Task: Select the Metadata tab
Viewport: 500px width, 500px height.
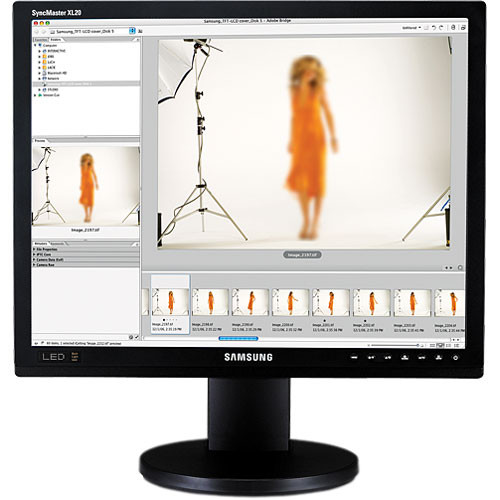Action: coord(41,244)
